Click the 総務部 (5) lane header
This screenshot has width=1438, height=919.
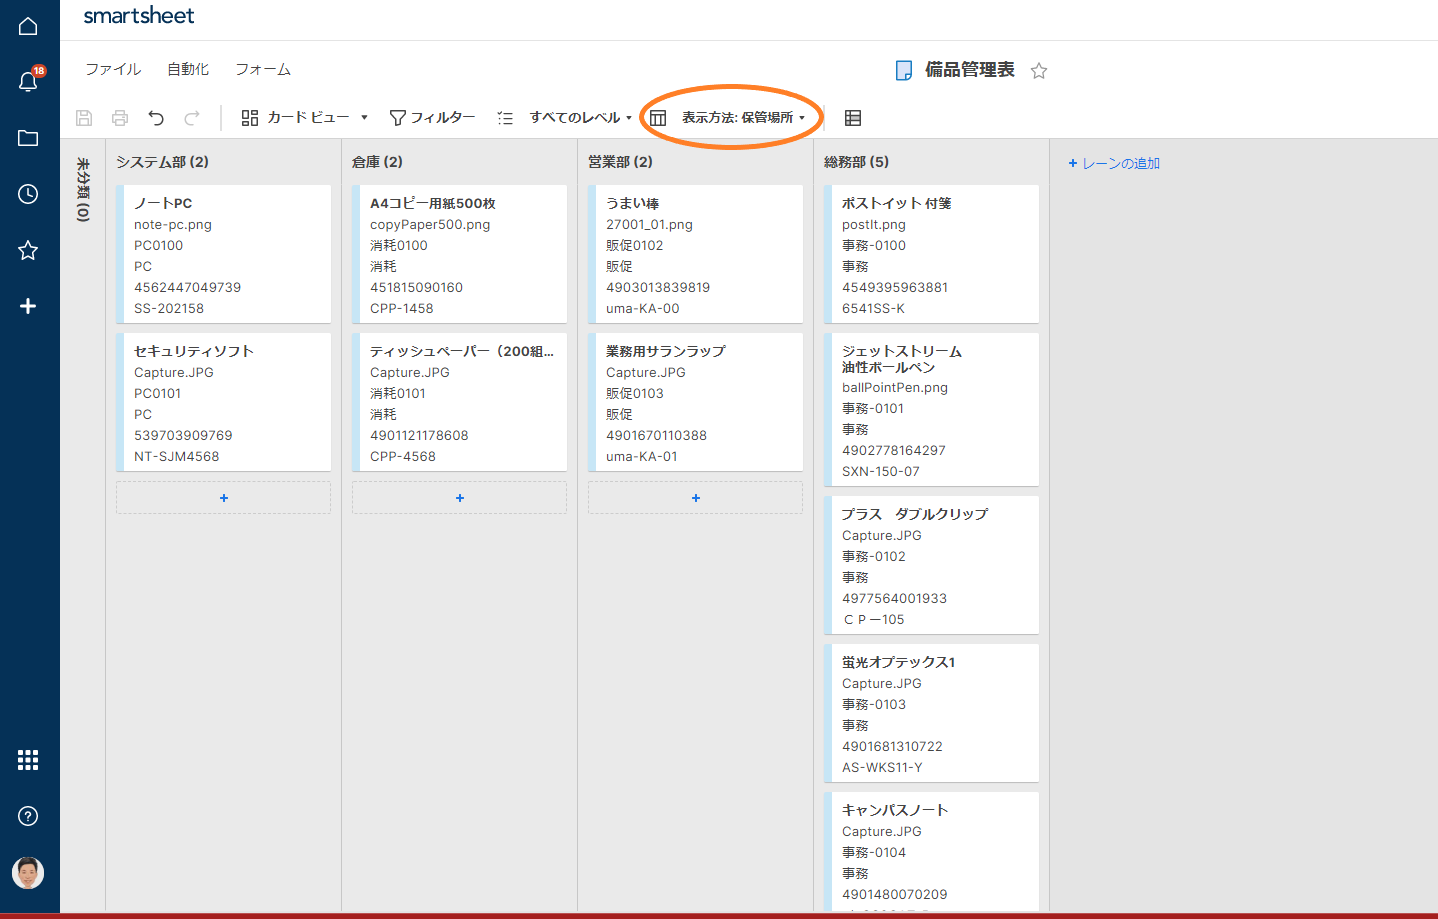856,162
